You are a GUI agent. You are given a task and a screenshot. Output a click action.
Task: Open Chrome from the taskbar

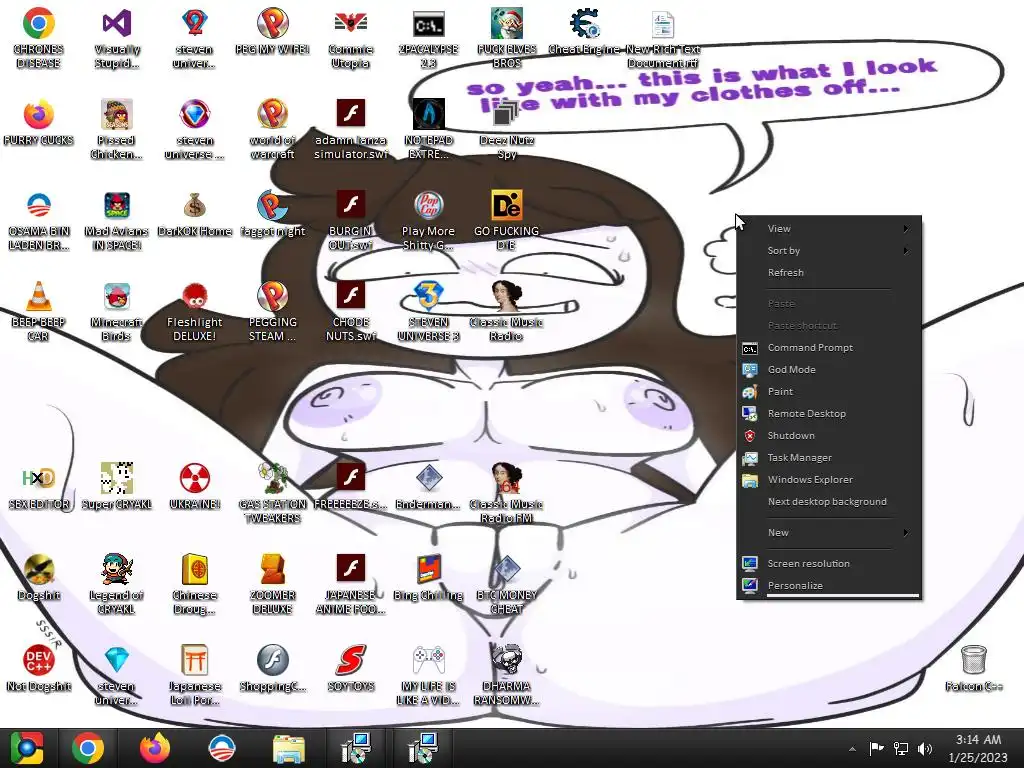pyautogui.click(x=88, y=748)
